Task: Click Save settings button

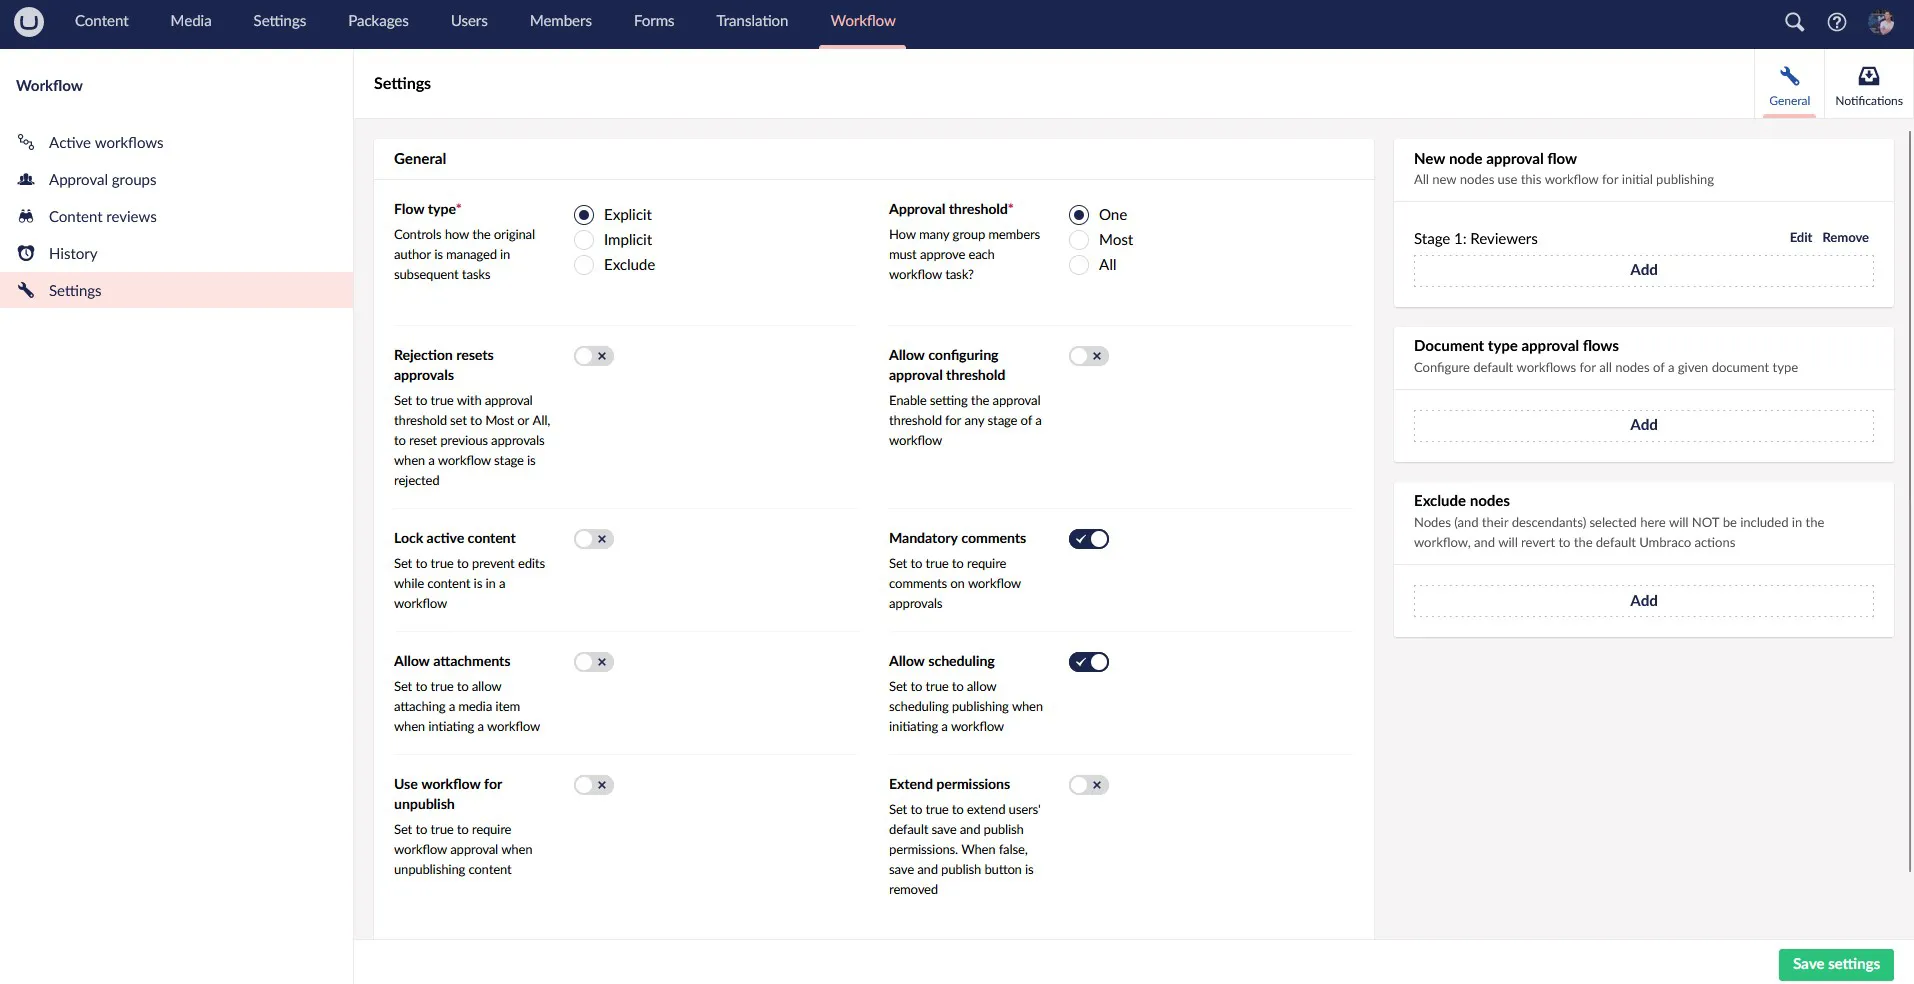Action: (x=1835, y=964)
